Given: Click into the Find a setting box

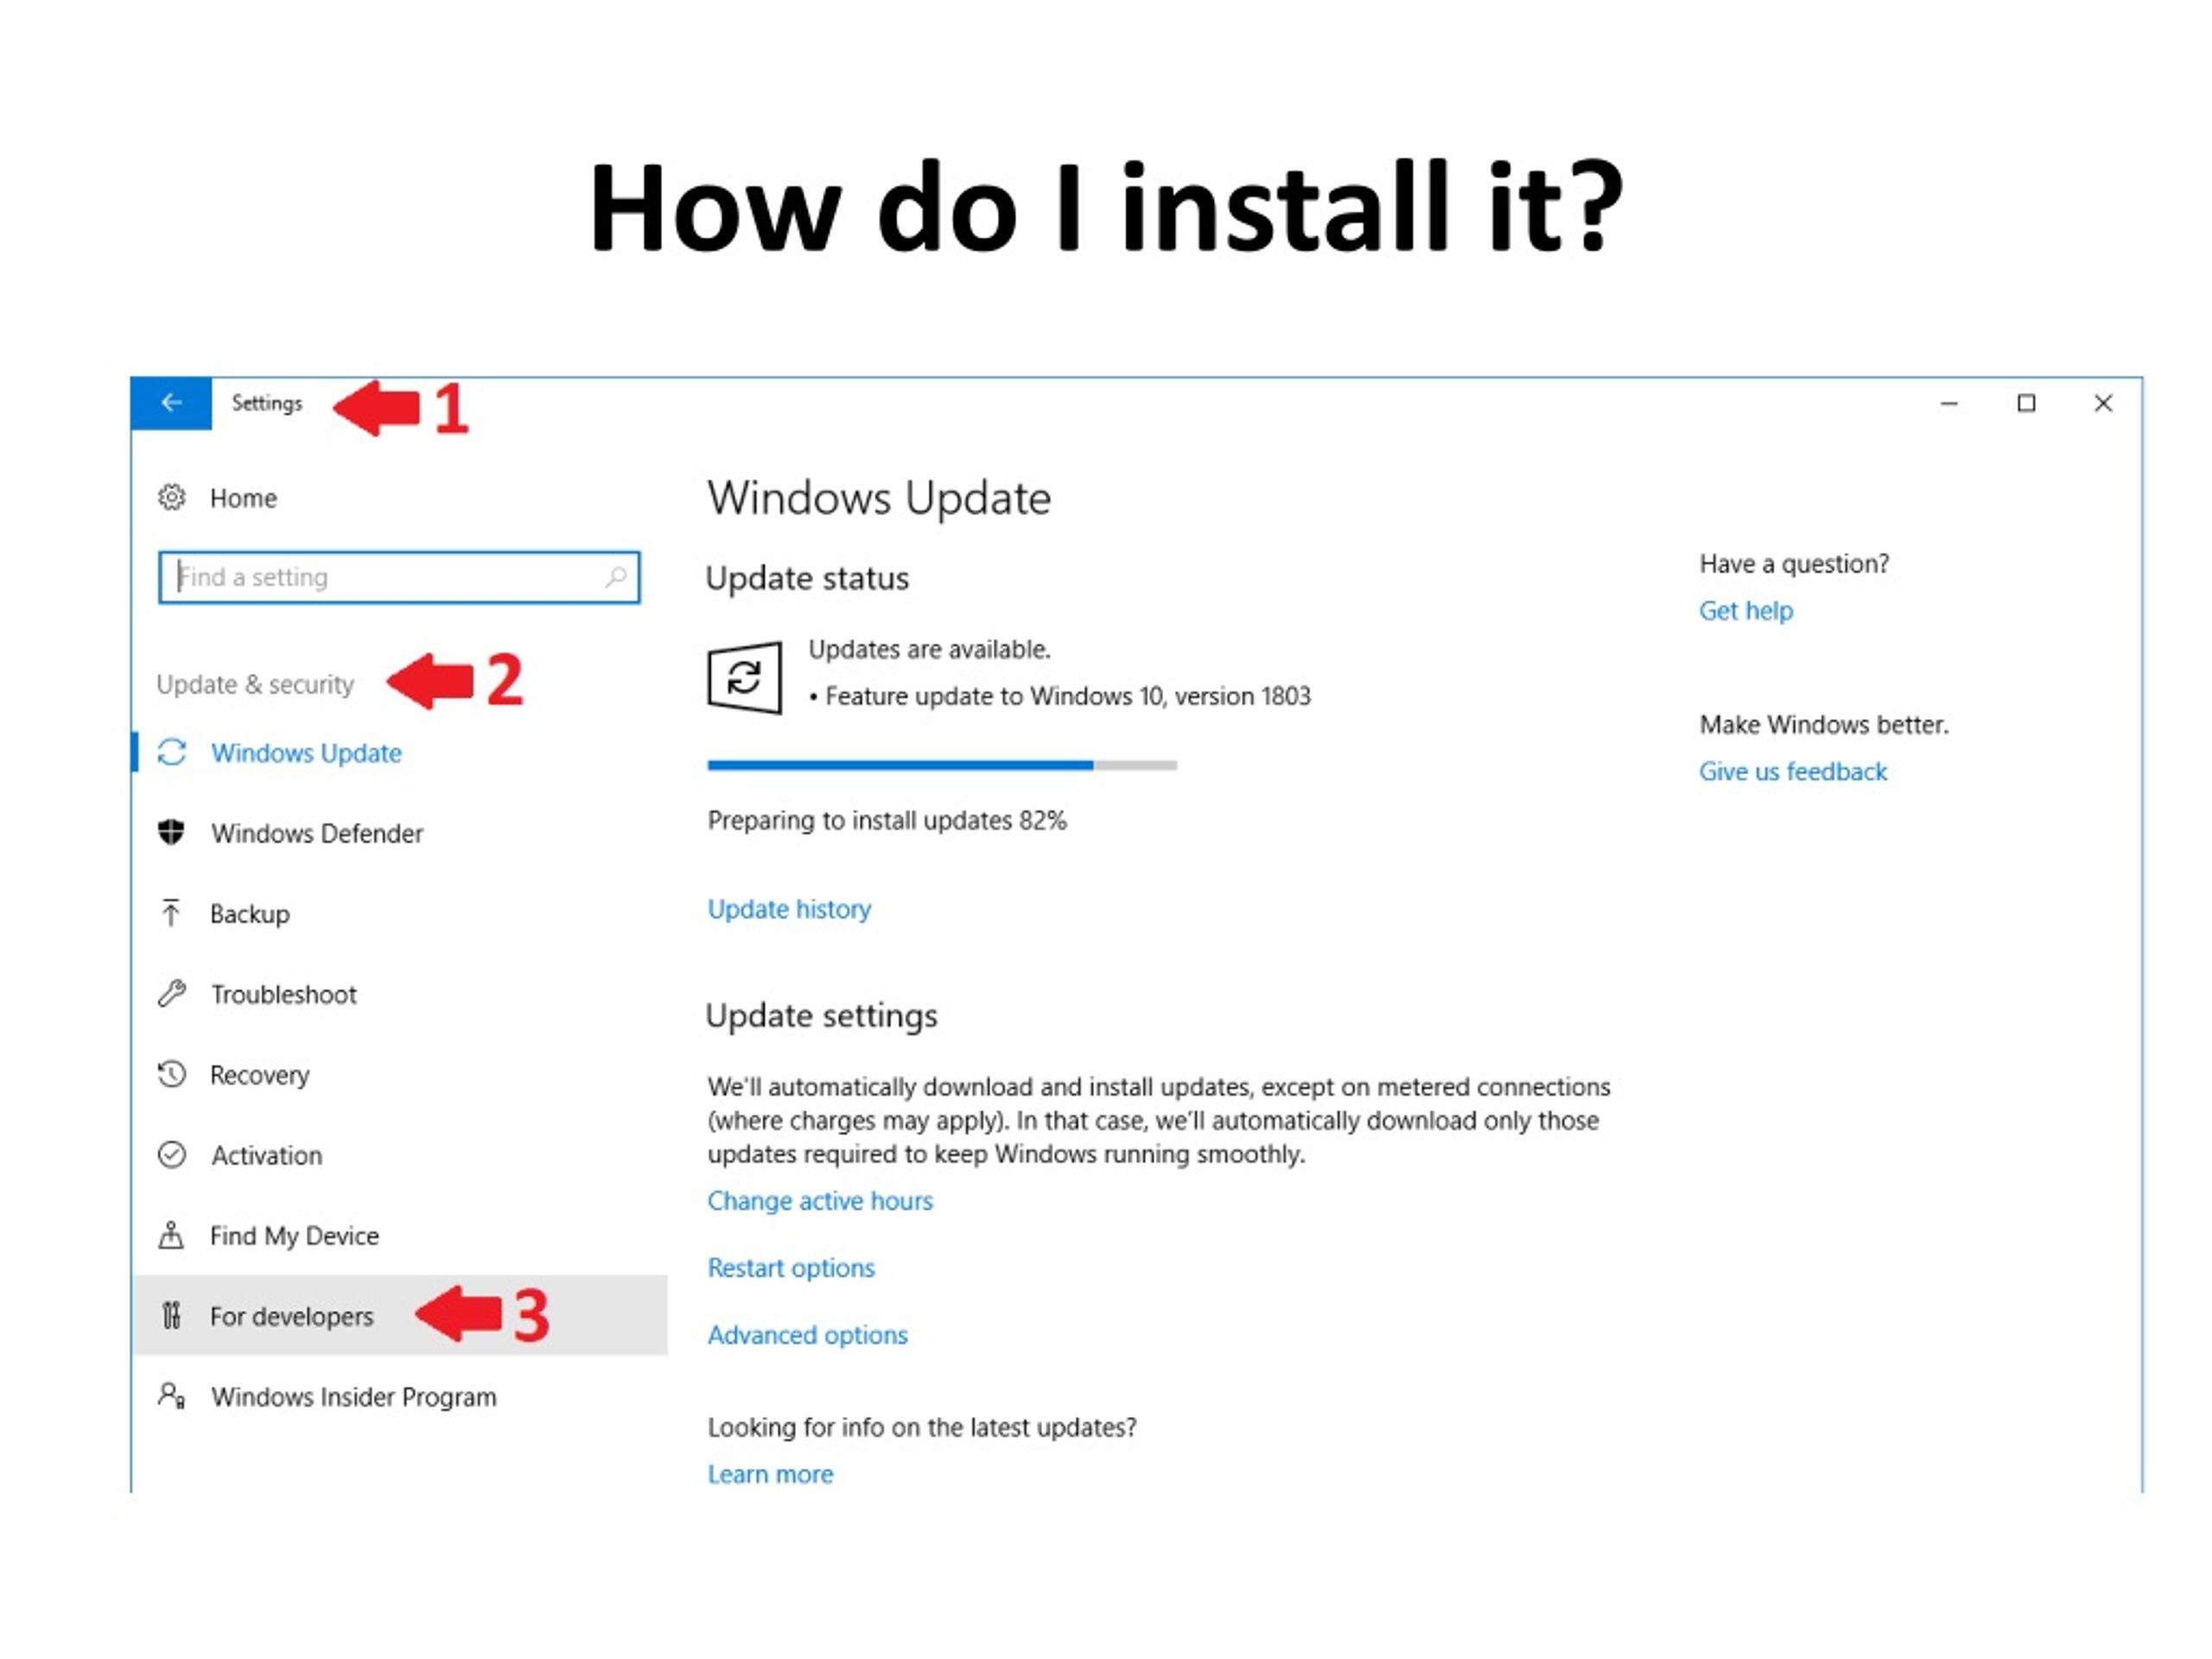Looking at the screenshot, I should click(399, 577).
